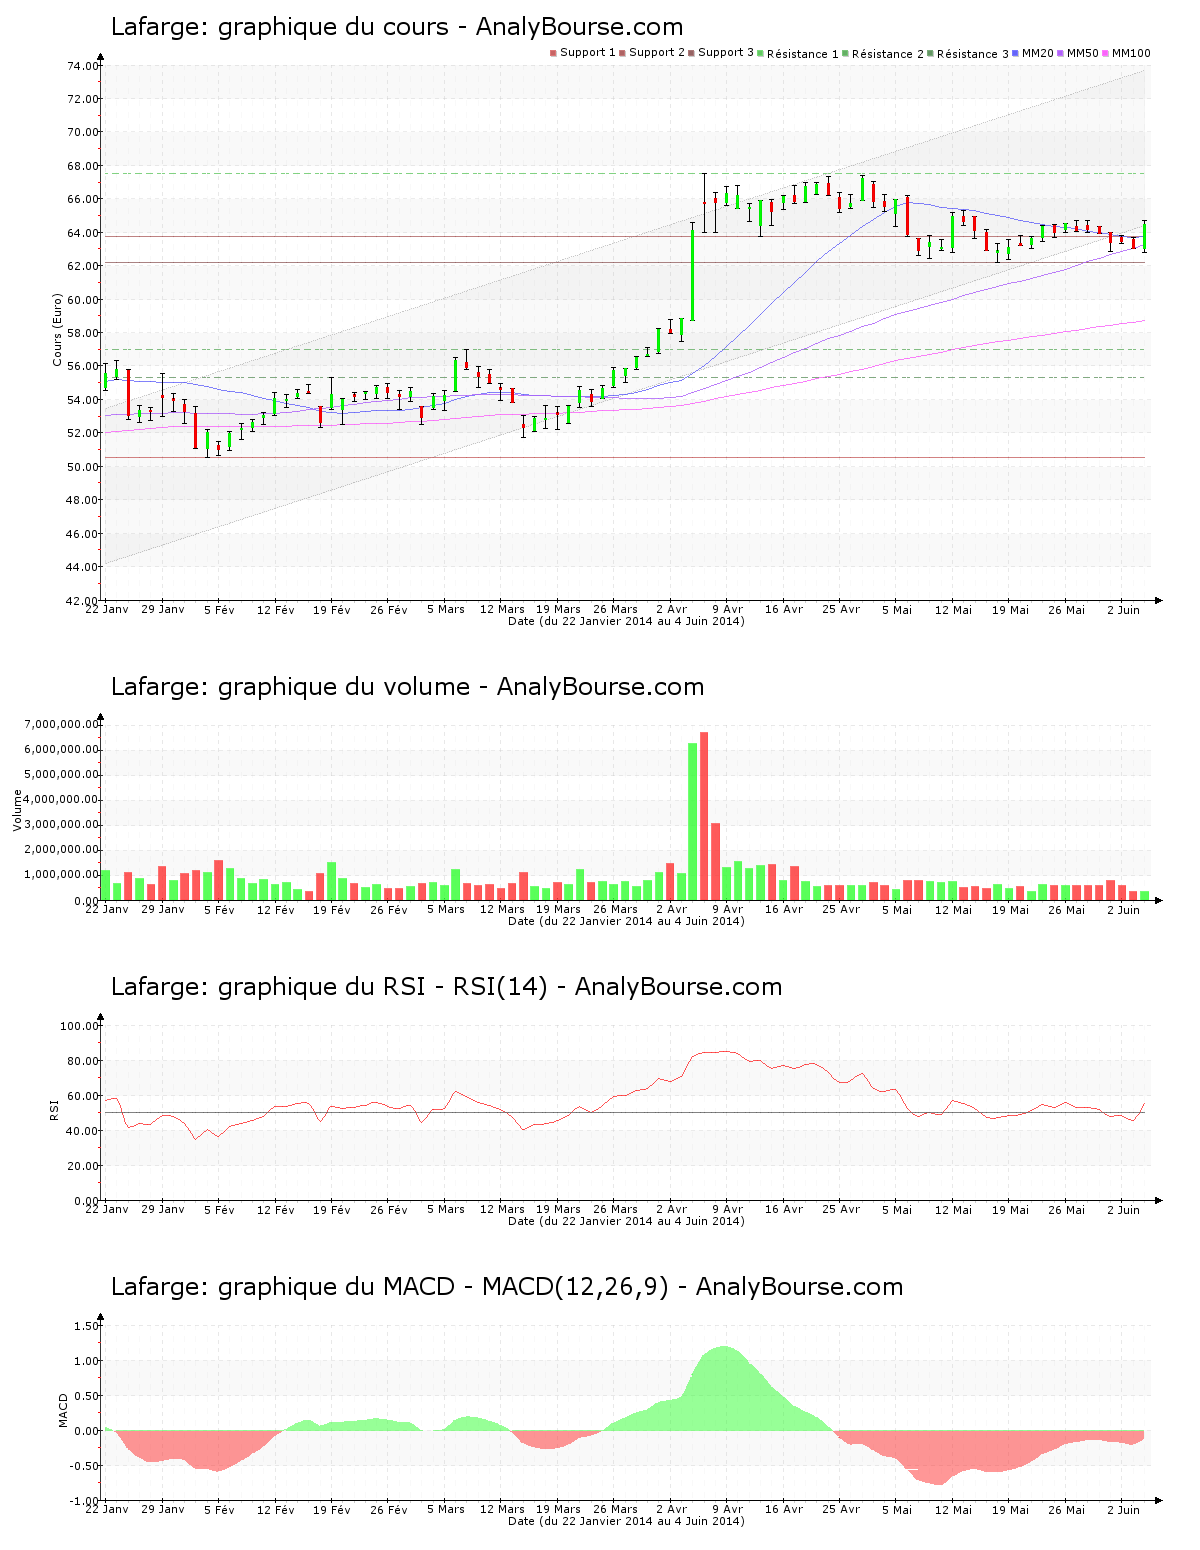The width and height of the screenshot is (1200, 1550).
Task: Click the -1.00 value on MACD axis
Action: point(85,1501)
